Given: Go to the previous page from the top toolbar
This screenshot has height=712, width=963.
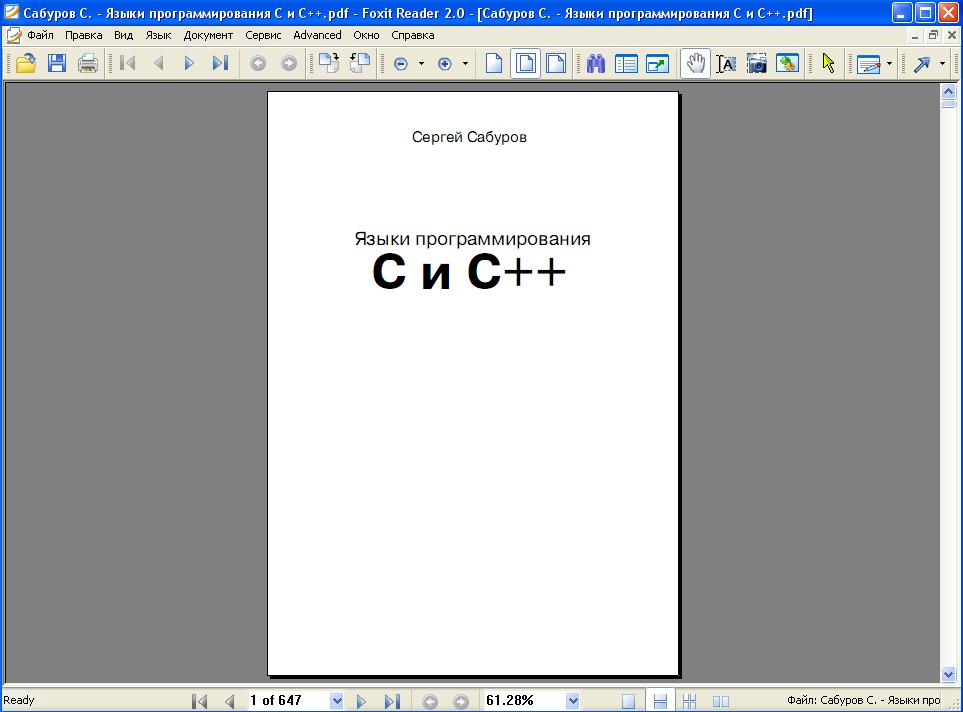Looking at the screenshot, I should coord(158,63).
